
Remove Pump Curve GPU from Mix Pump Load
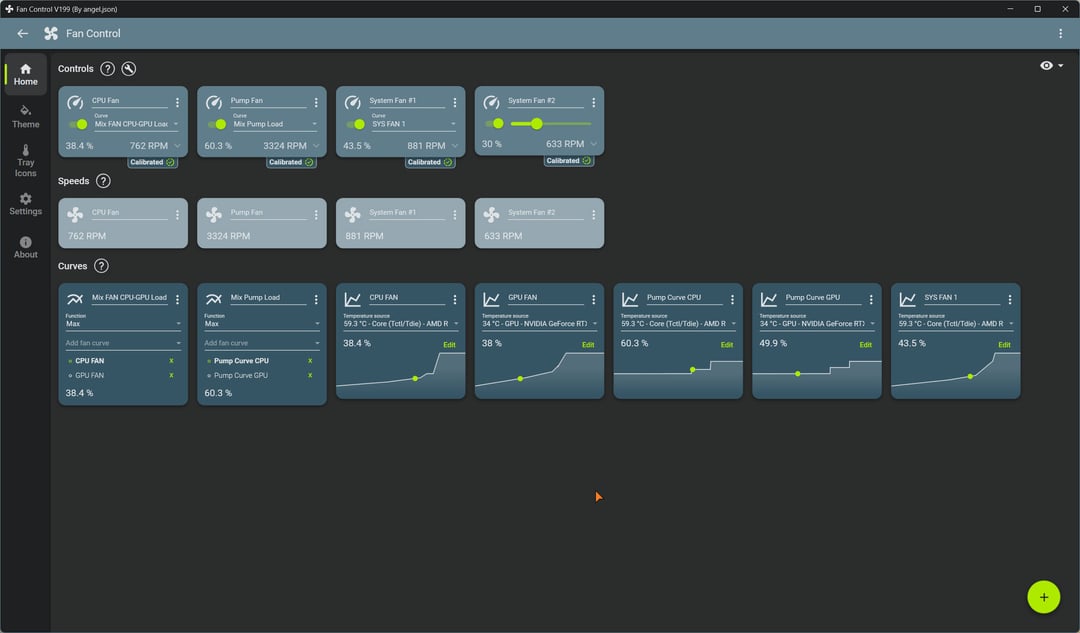click(x=310, y=375)
